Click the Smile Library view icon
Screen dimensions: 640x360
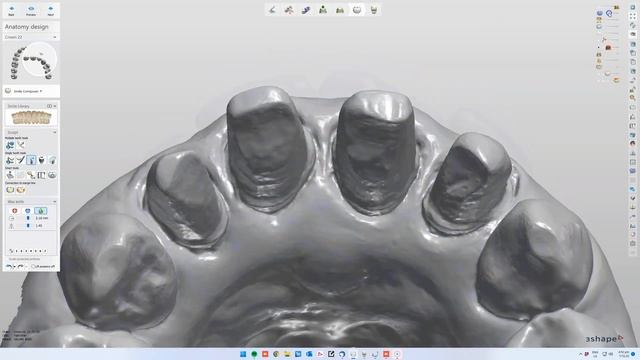49,106
